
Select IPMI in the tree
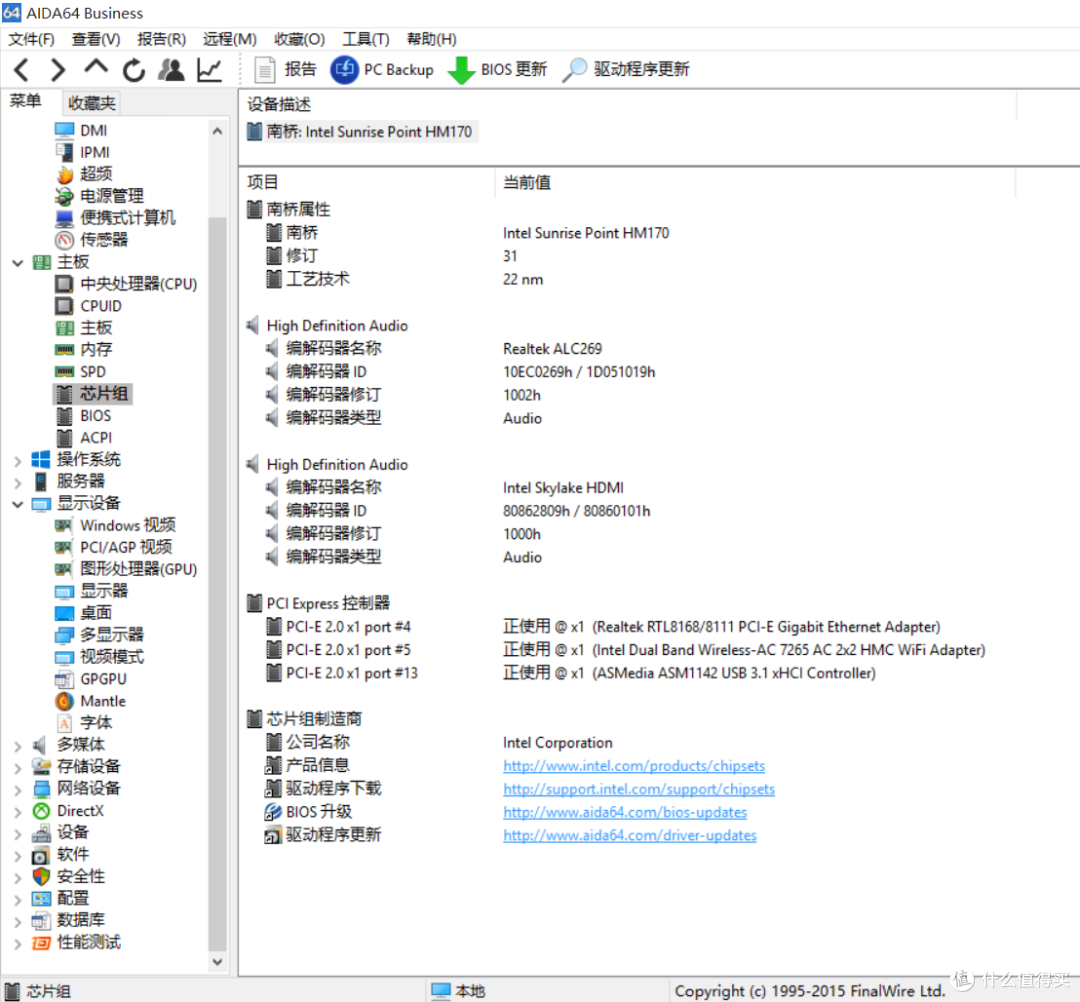tap(82, 152)
